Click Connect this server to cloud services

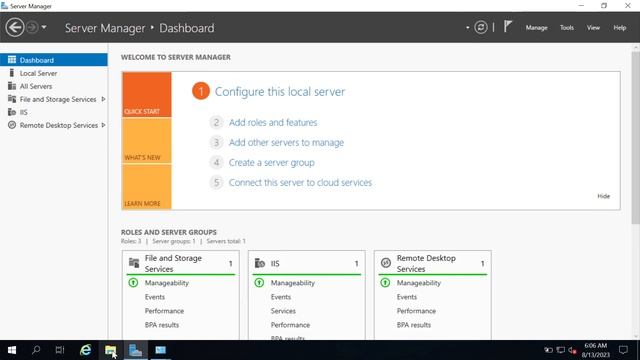[300, 182]
